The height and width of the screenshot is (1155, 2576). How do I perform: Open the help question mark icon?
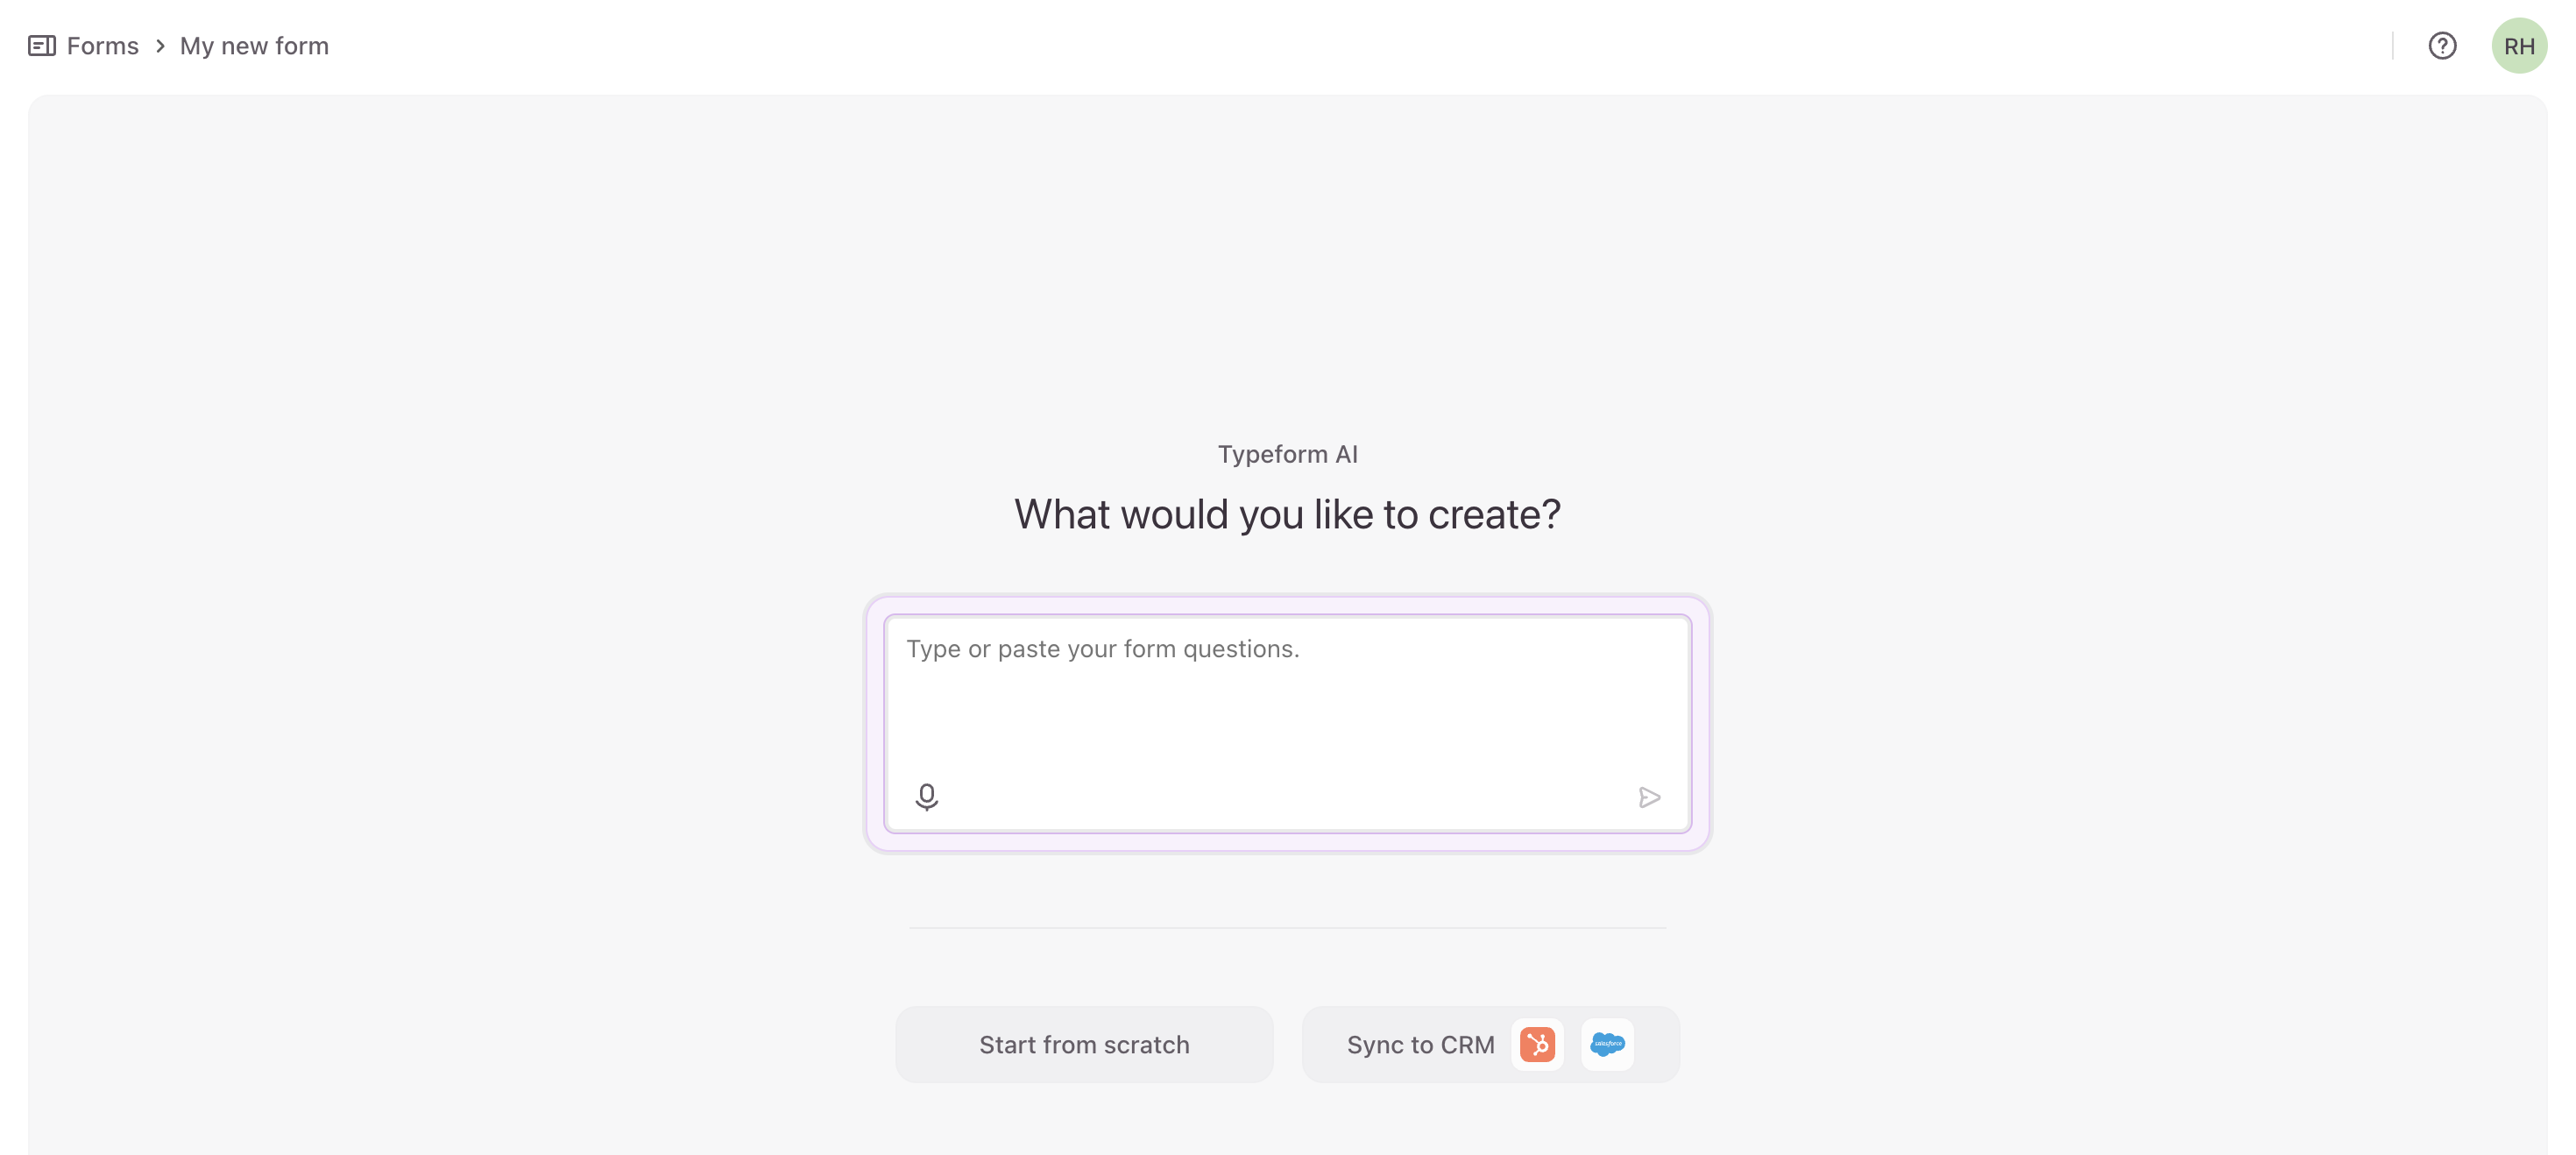tap(2442, 46)
